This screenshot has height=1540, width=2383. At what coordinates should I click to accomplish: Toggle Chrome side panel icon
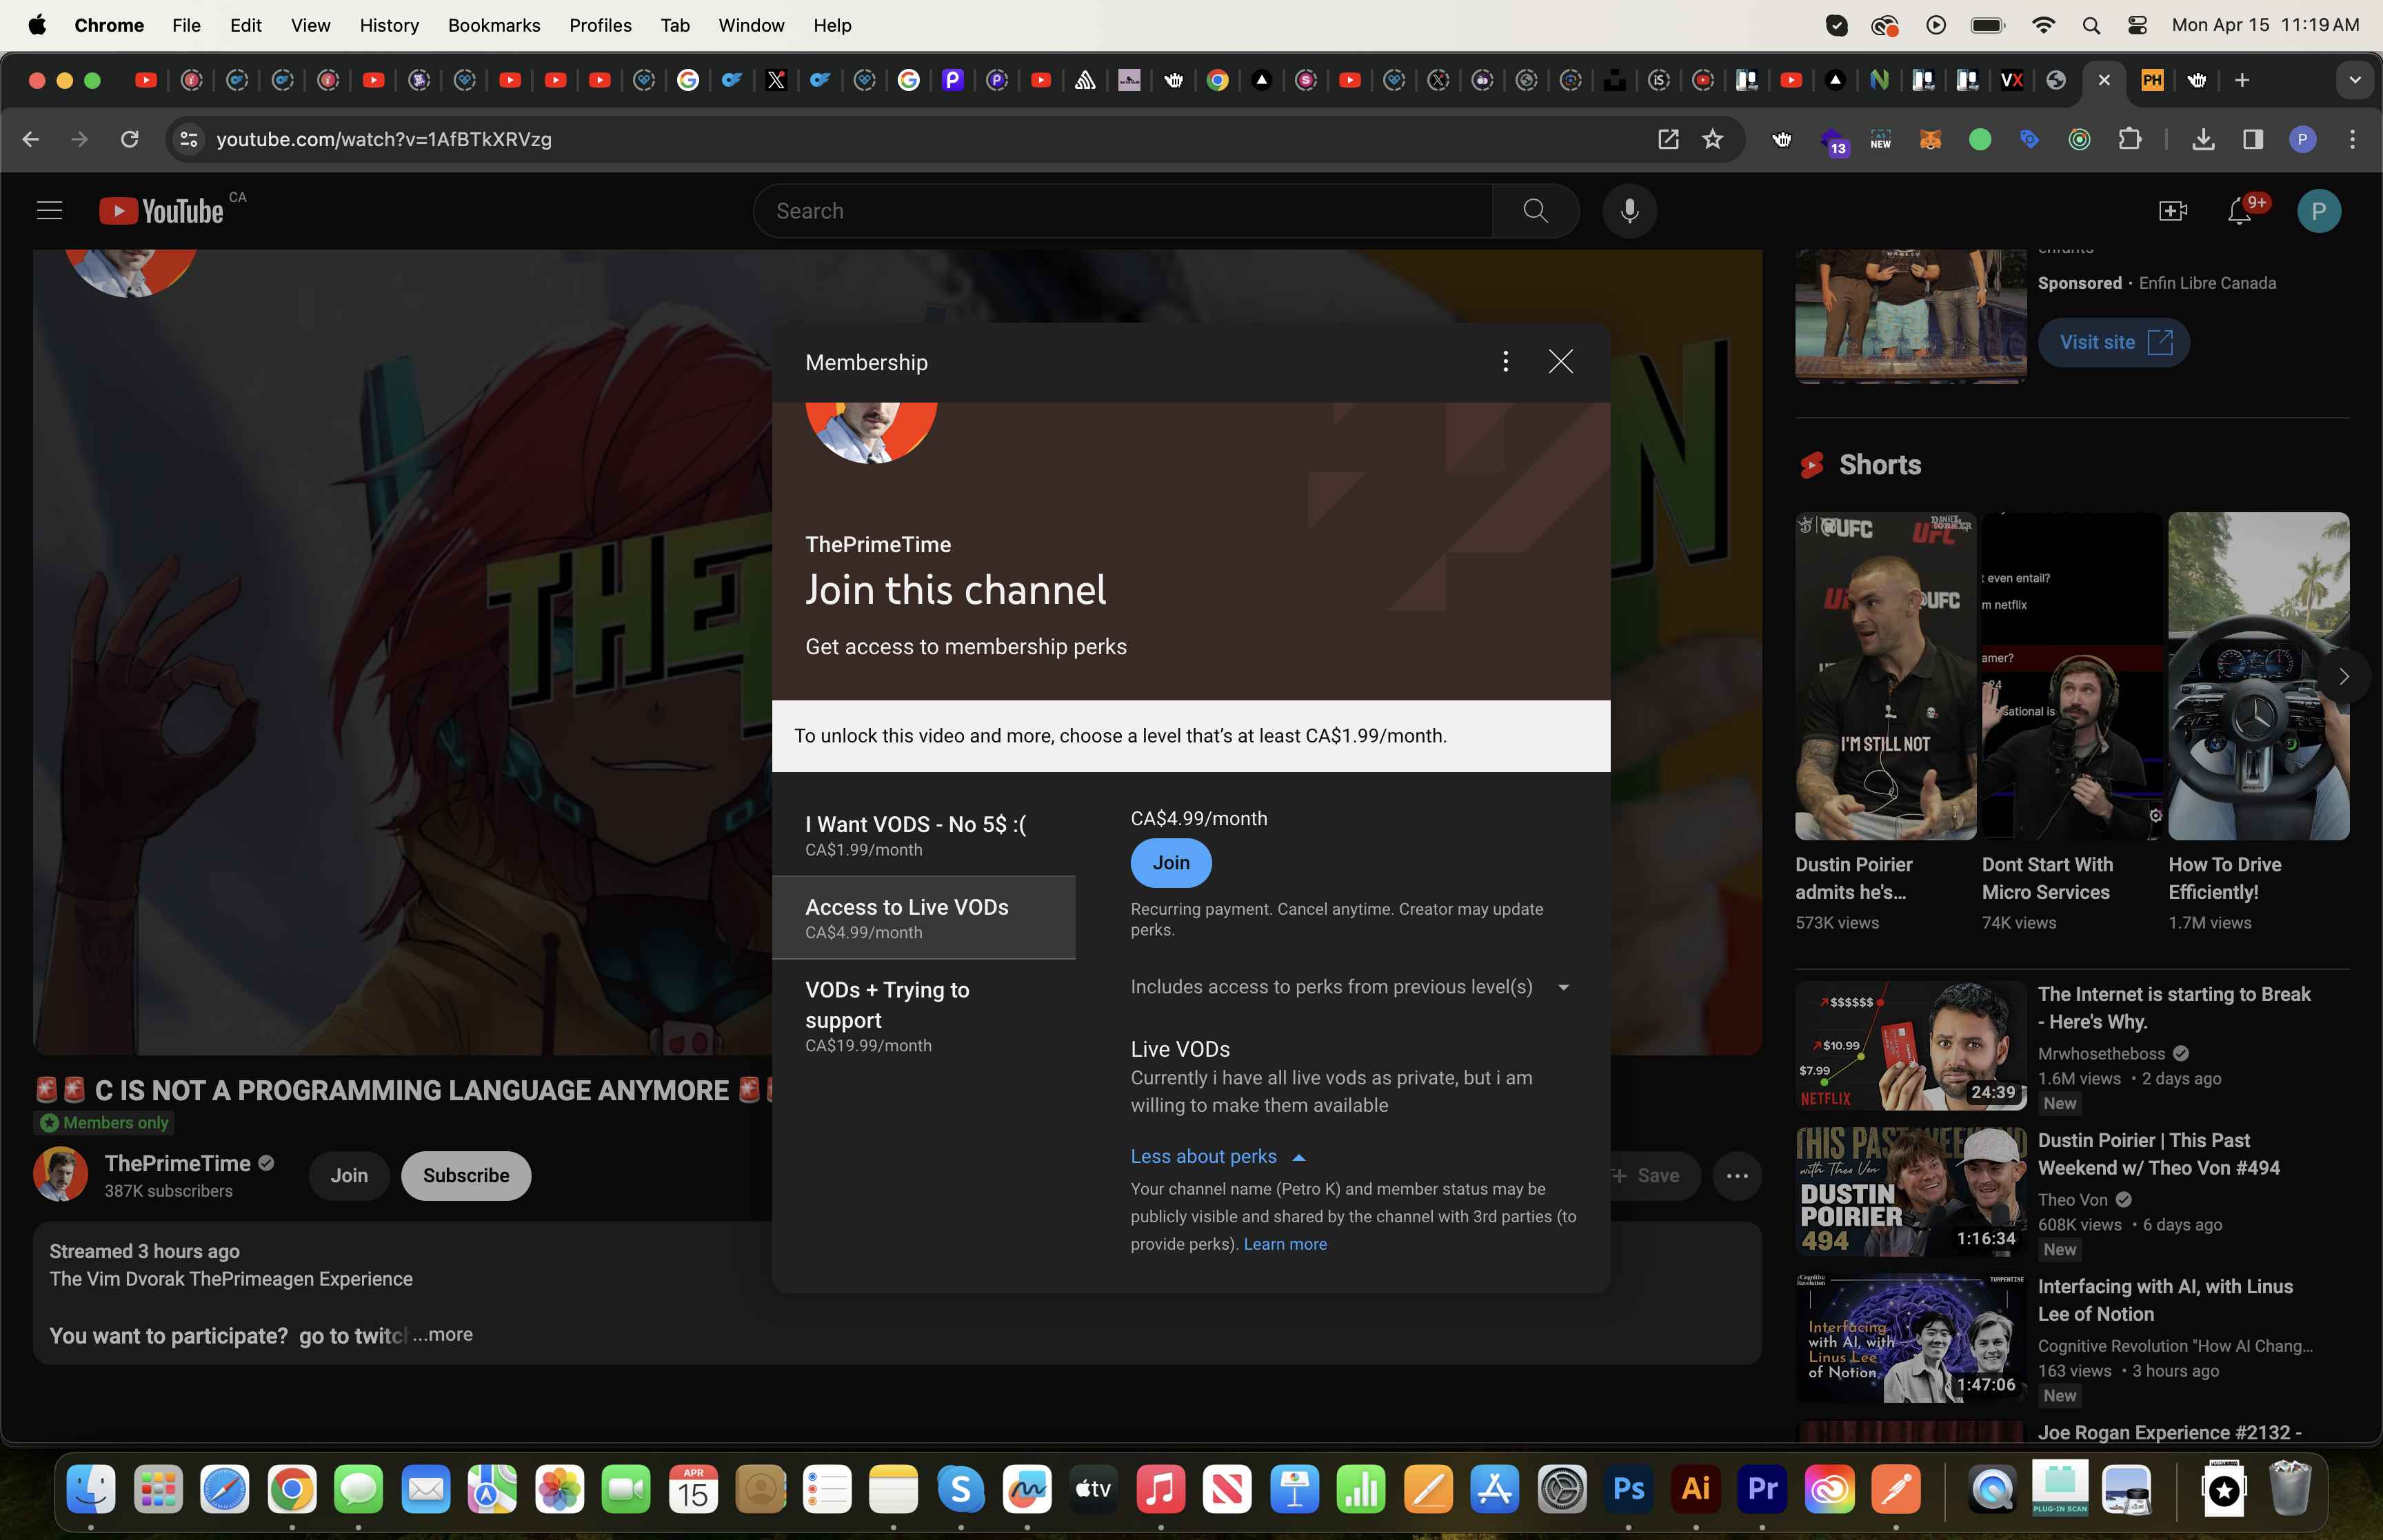[x=2252, y=139]
